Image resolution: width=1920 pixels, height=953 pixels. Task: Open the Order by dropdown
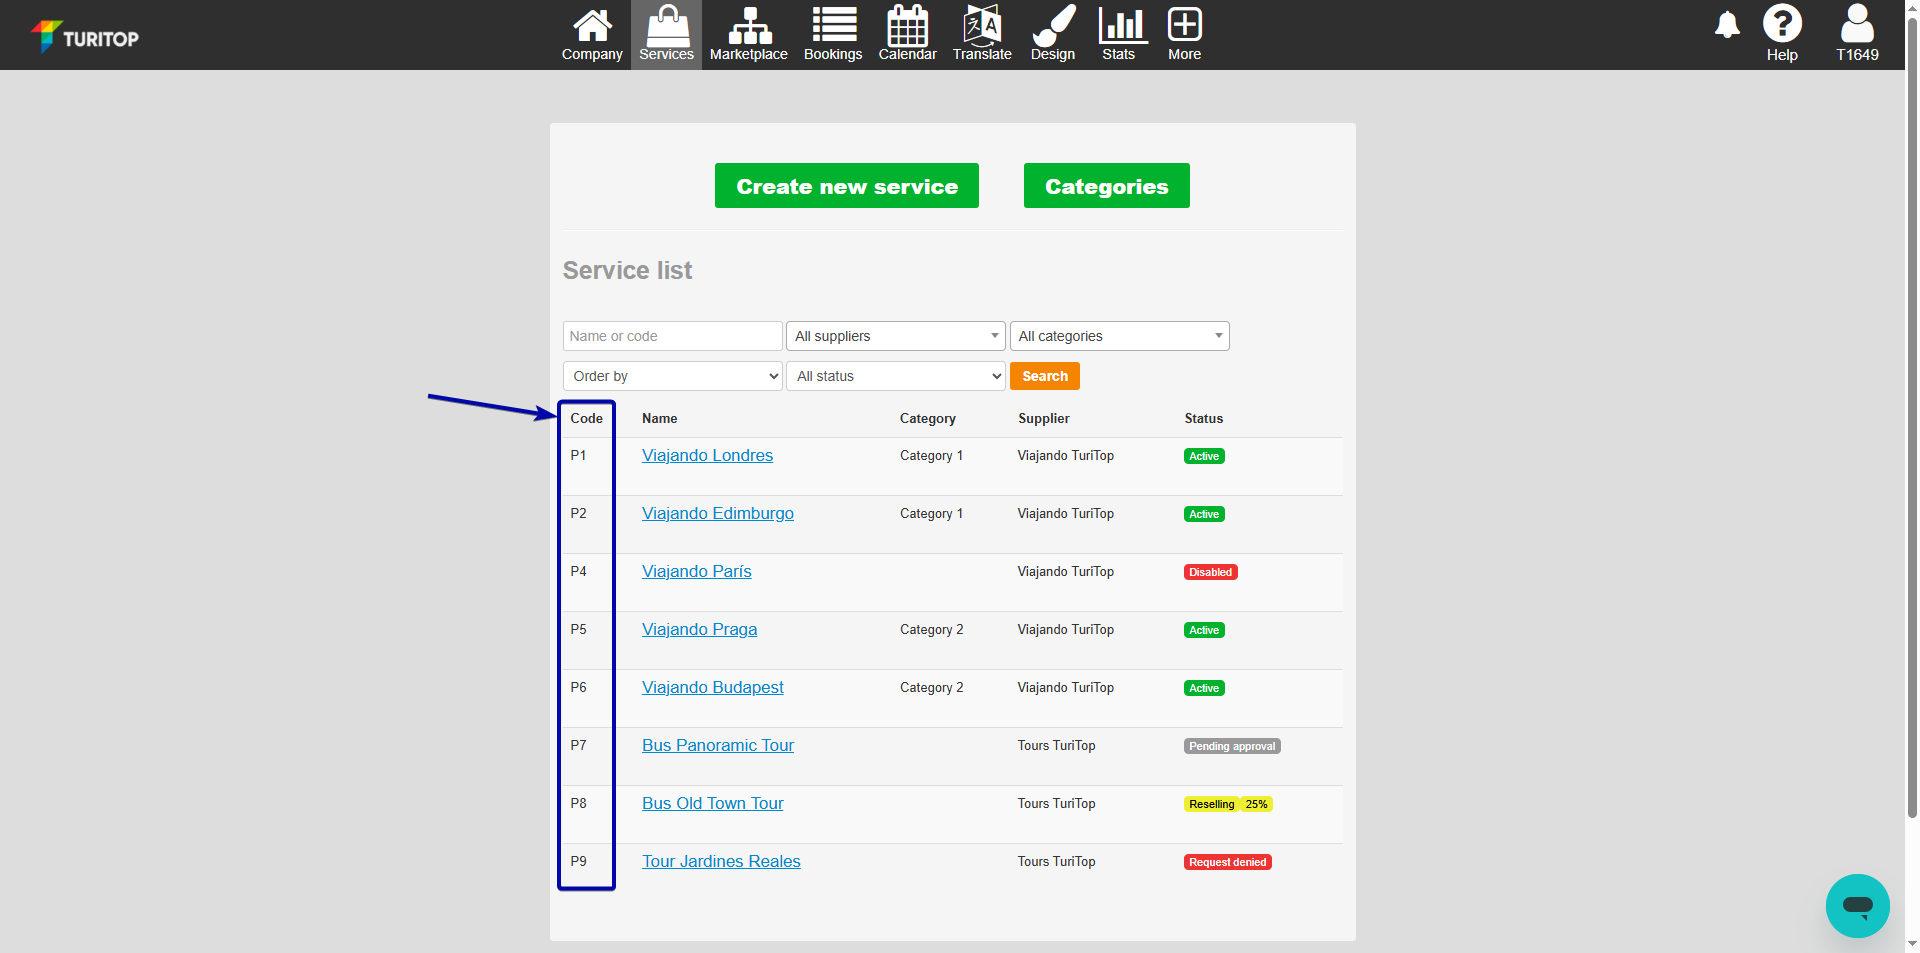[672, 376]
